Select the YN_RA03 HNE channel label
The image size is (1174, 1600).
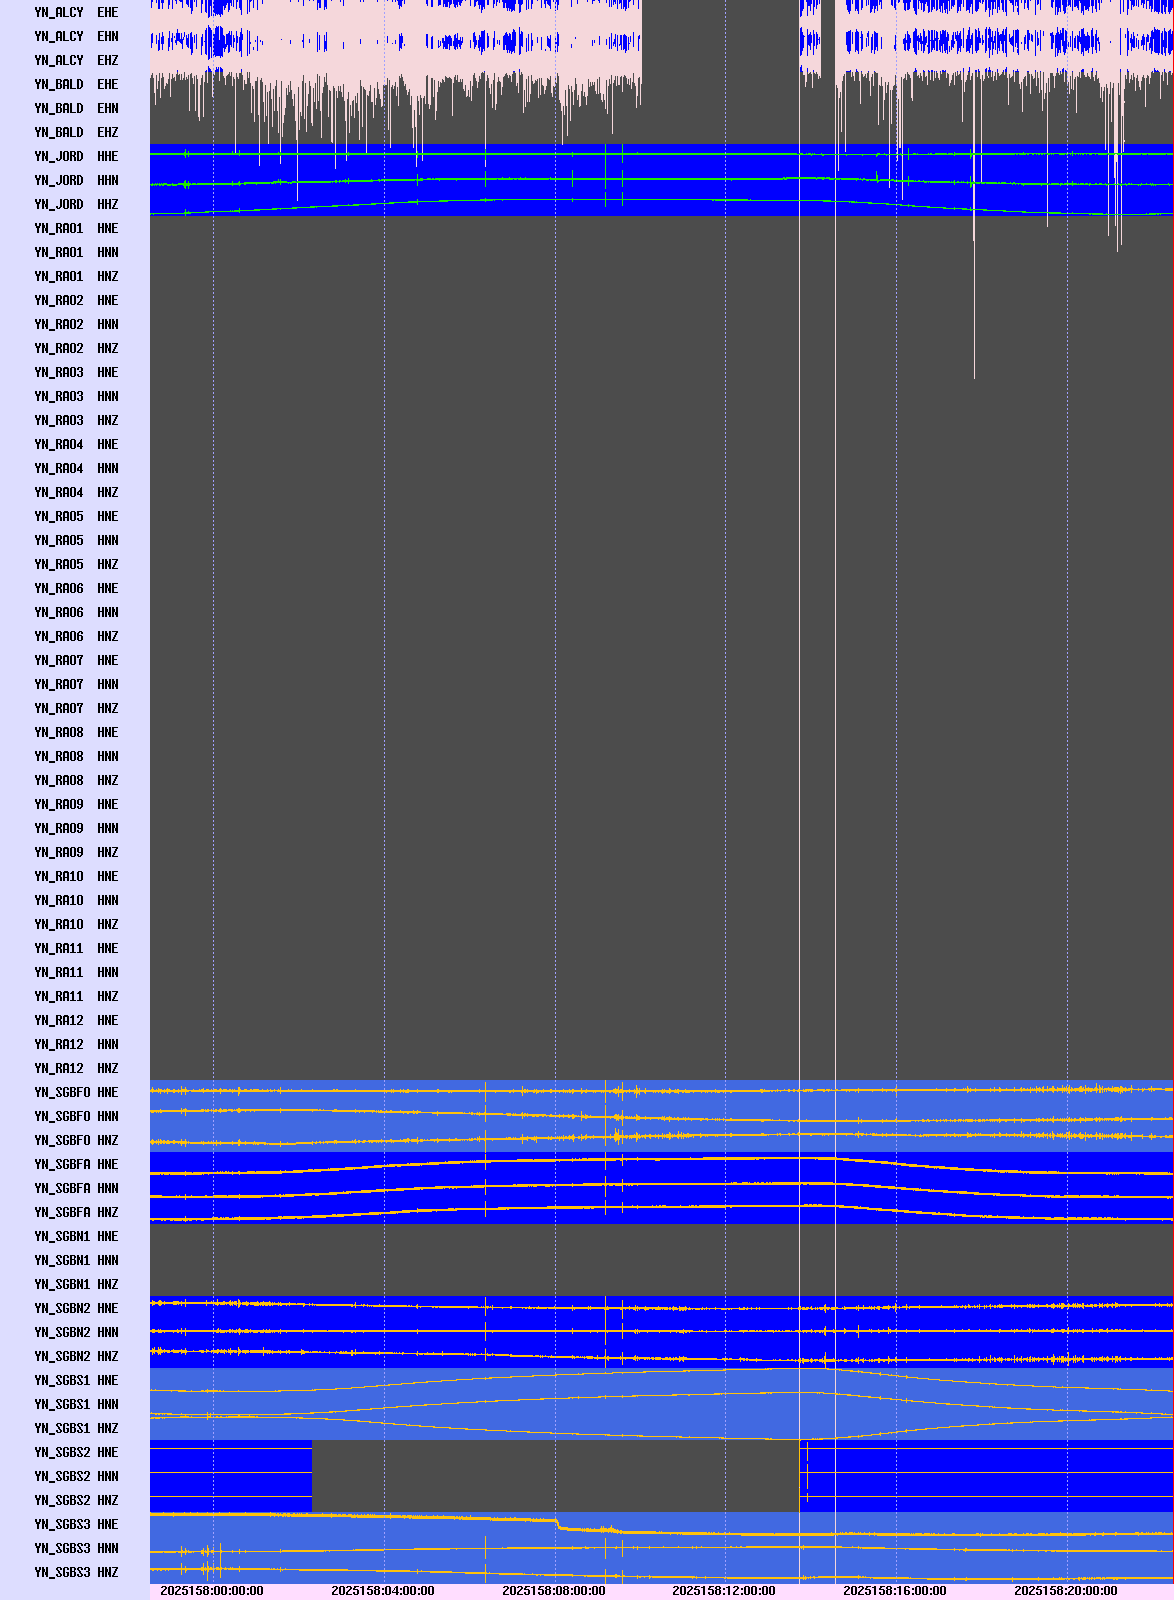76,372
